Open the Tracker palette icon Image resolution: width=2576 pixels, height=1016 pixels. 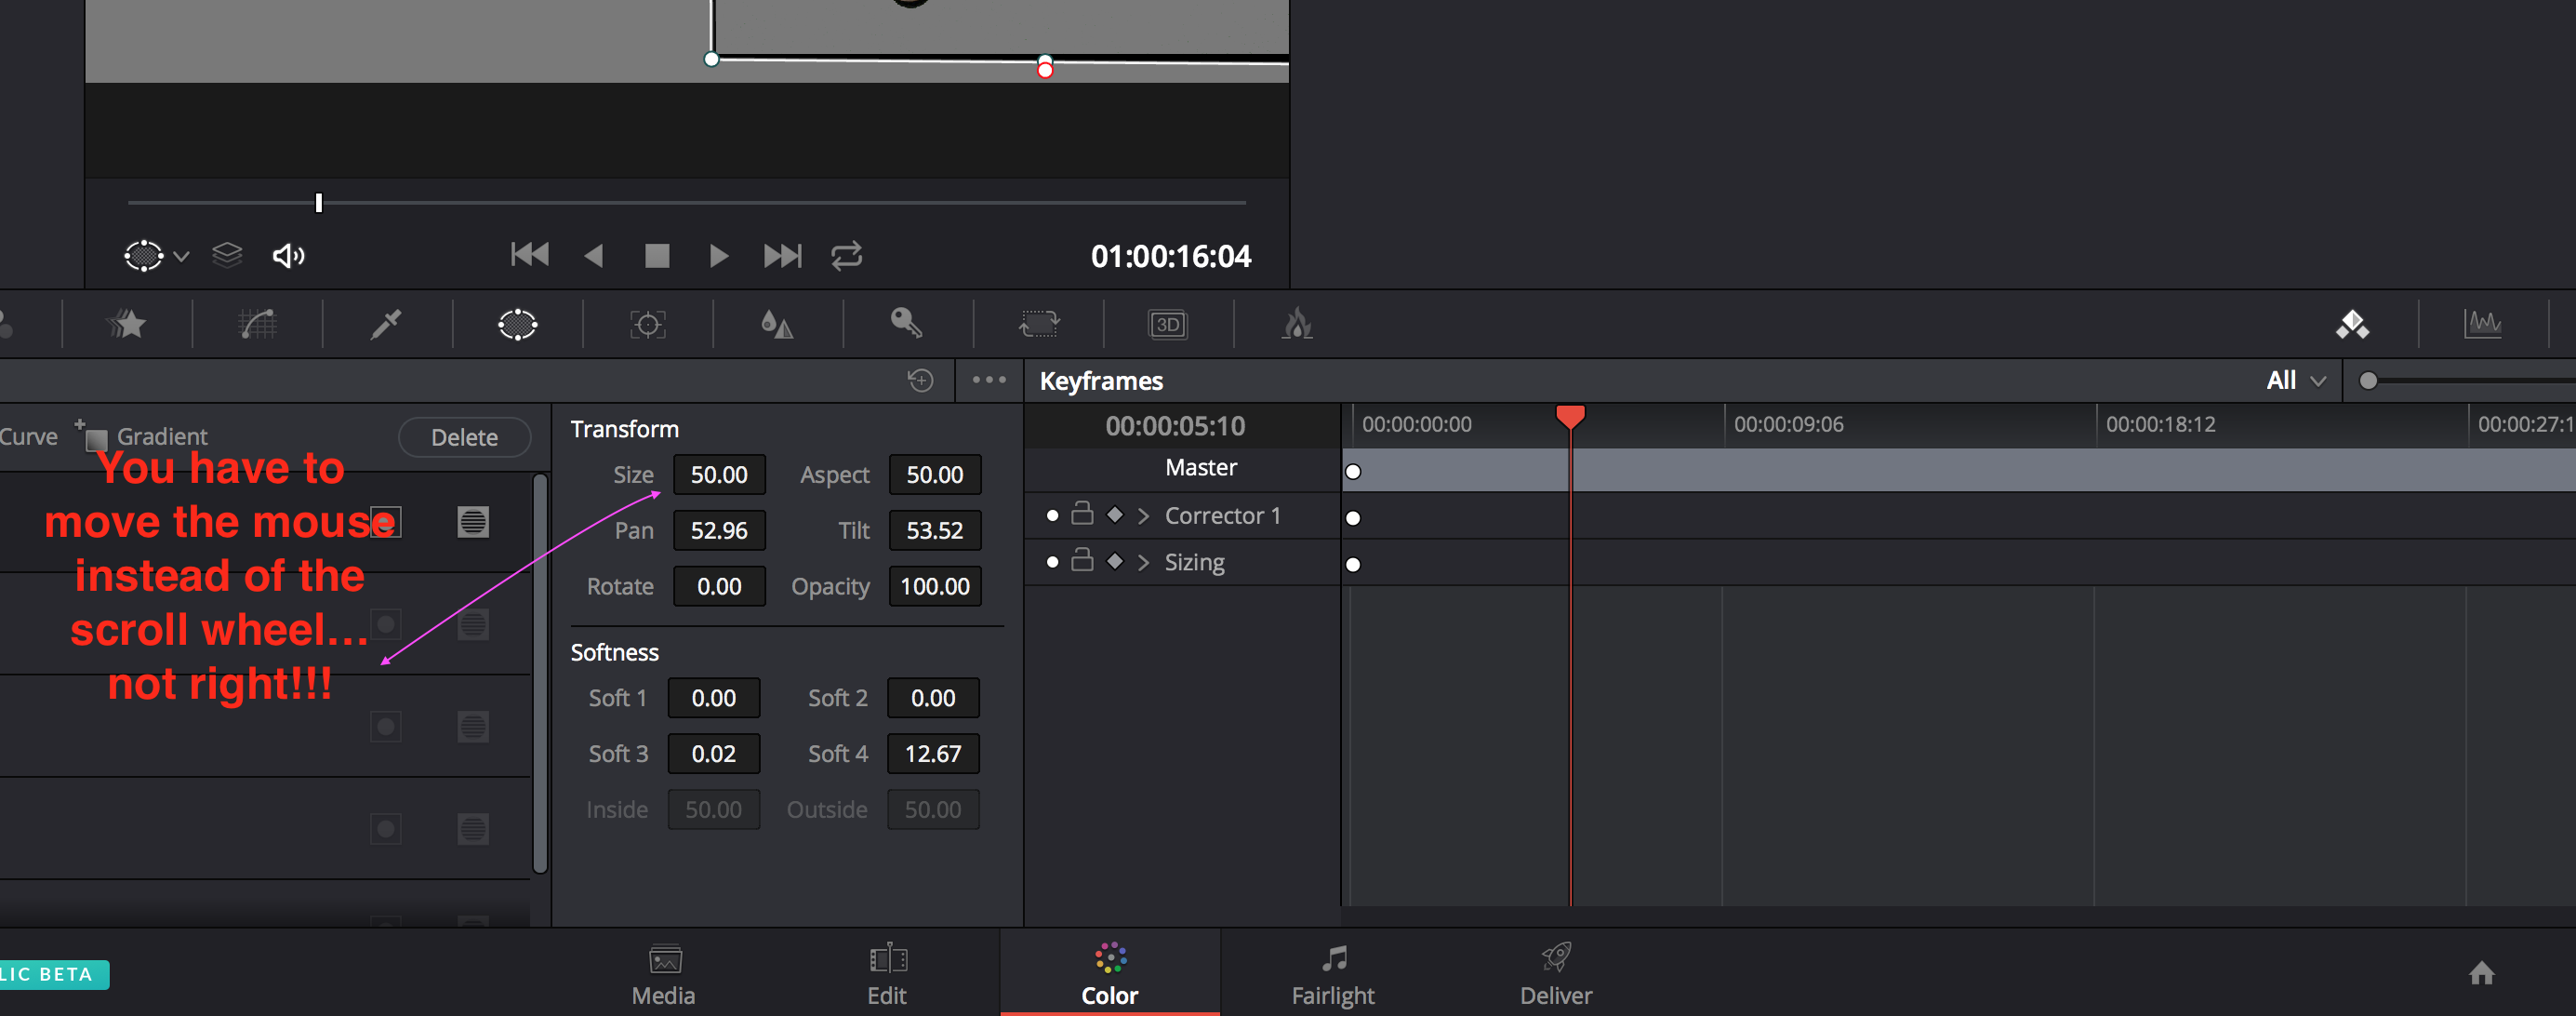[648, 324]
